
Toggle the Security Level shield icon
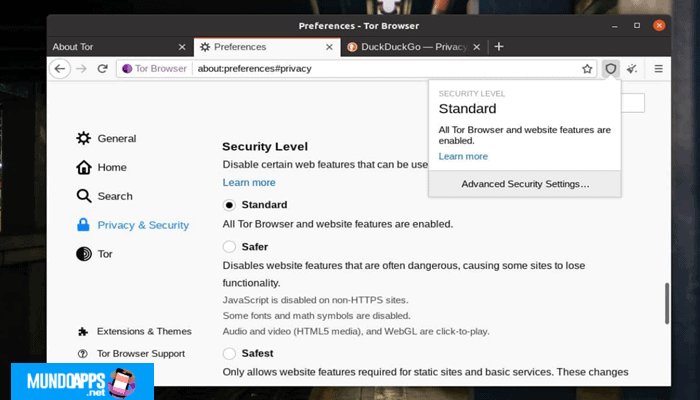611,69
